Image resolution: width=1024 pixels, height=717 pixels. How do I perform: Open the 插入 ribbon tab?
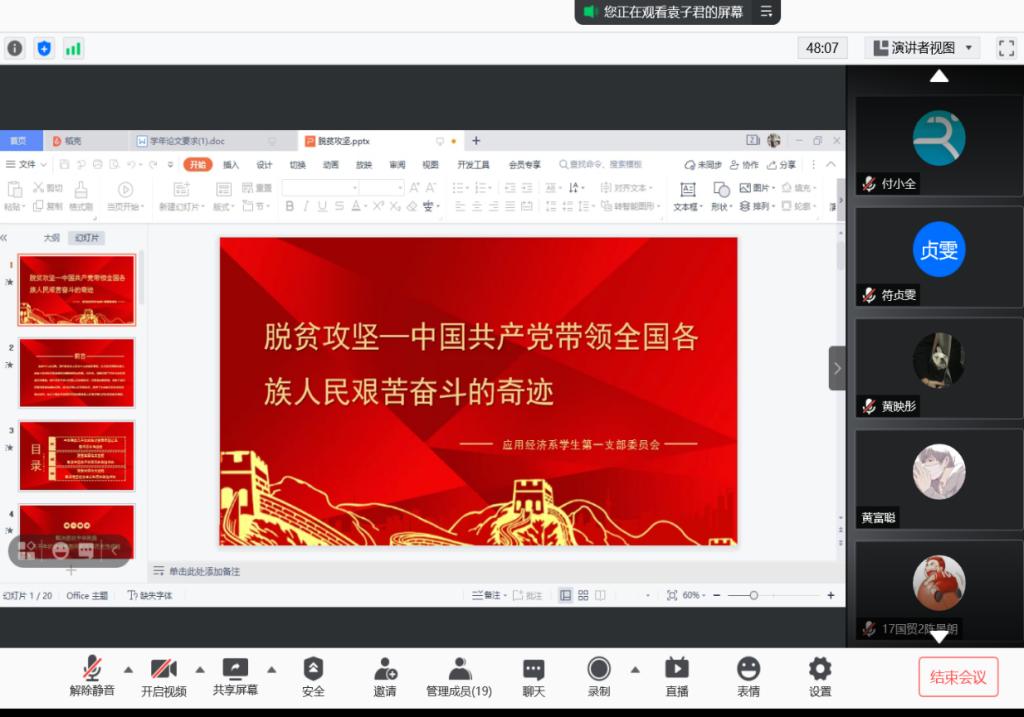pyautogui.click(x=231, y=165)
